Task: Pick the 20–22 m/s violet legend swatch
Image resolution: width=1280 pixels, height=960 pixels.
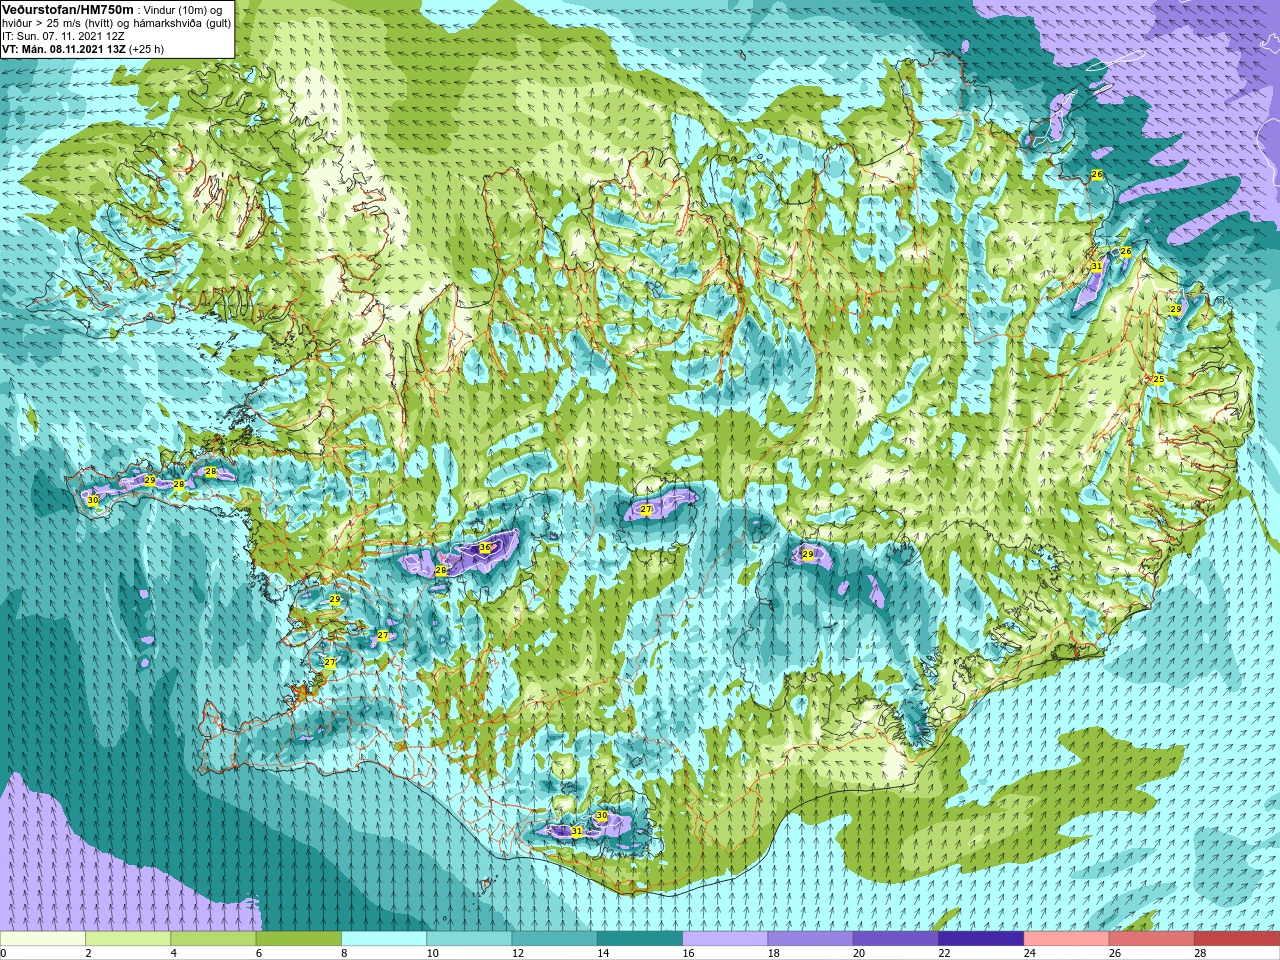Action: click(895, 939)
